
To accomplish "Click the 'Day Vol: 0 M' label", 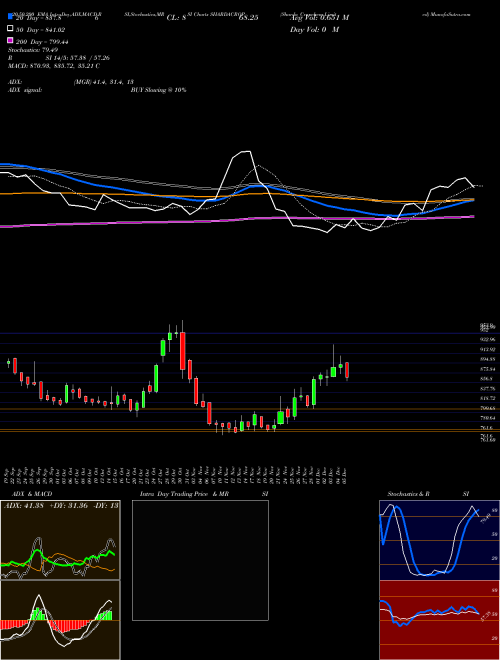I will click(x=314, y=29).
